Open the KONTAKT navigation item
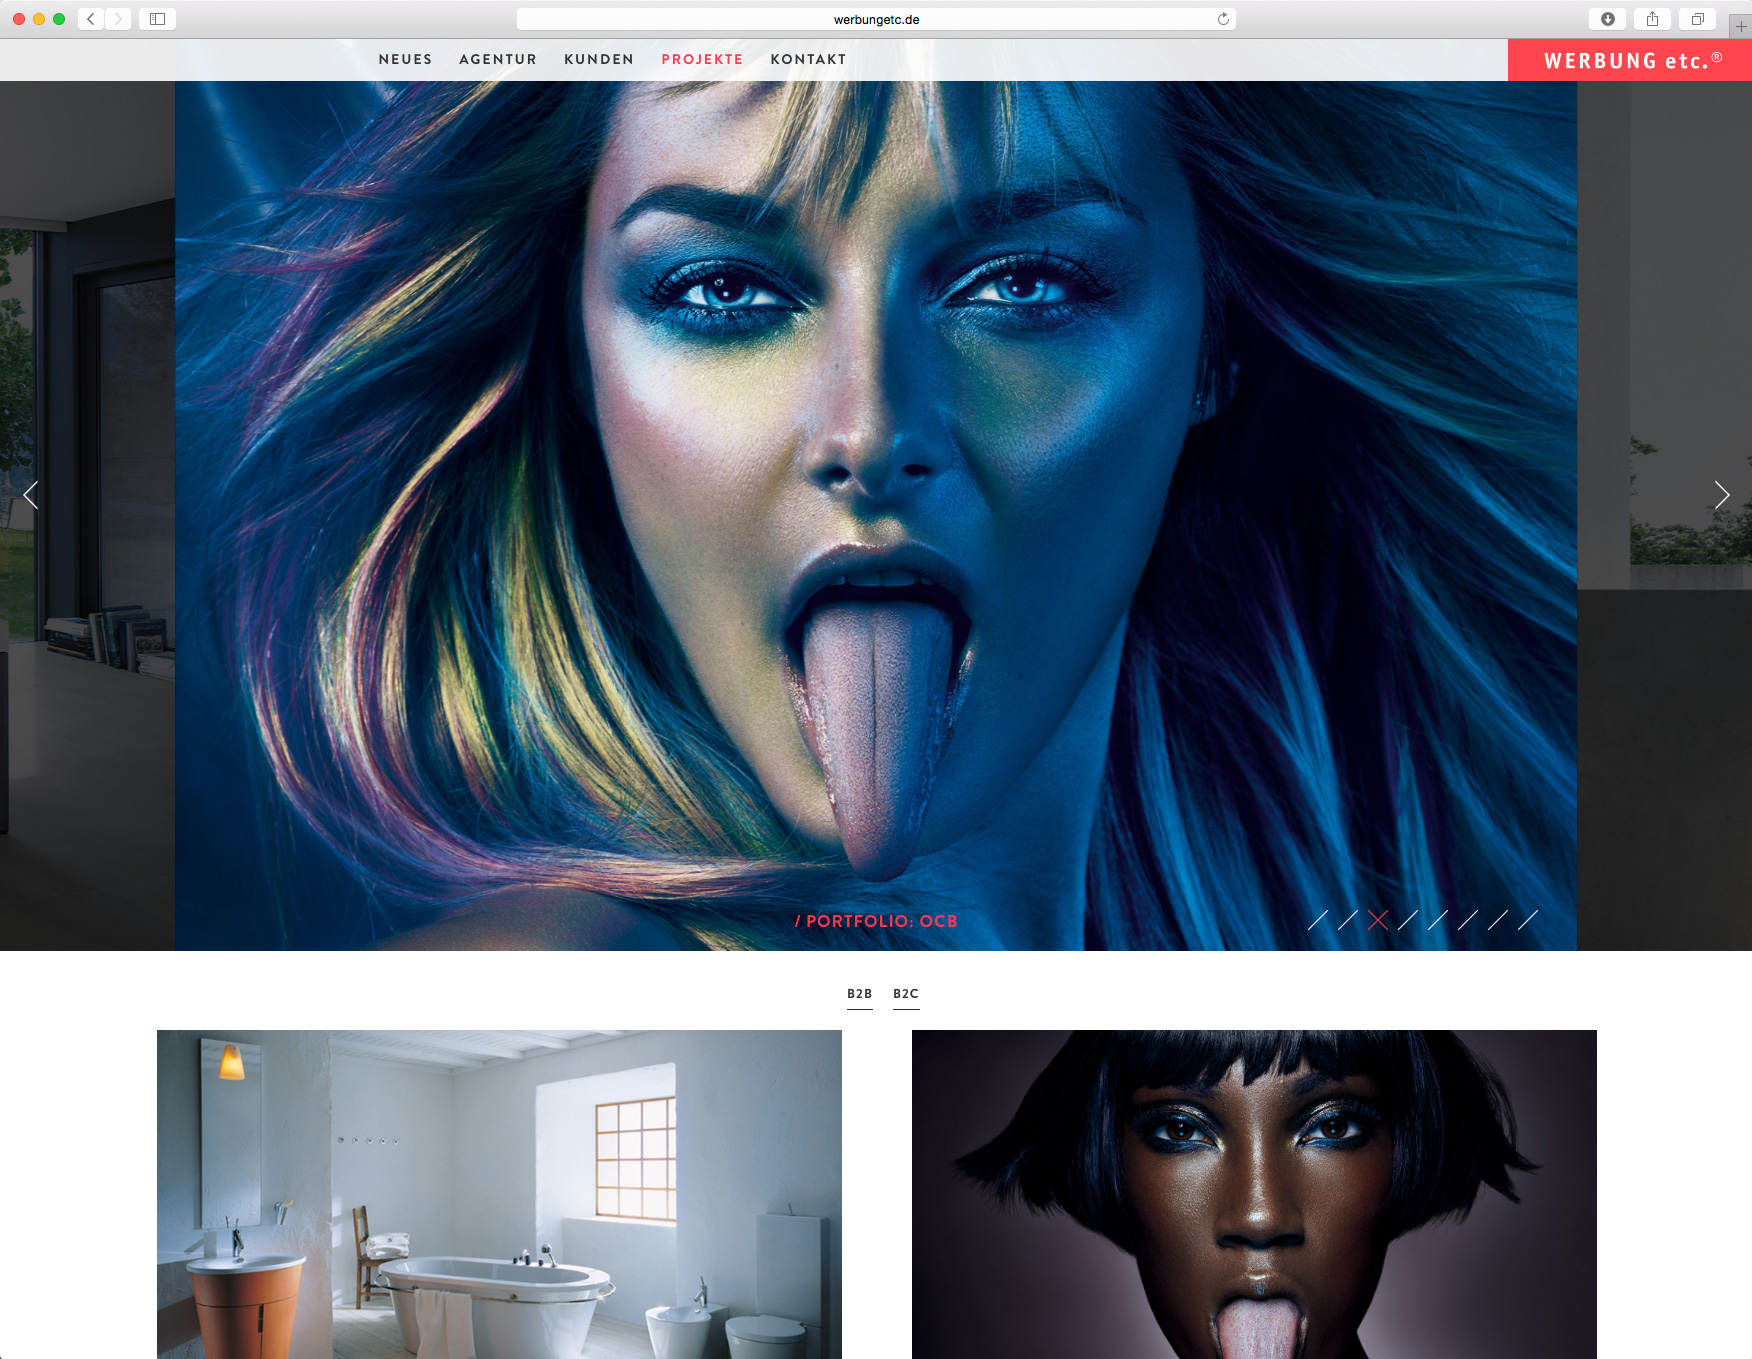The image size is (1752, 1359). [808, 59]
